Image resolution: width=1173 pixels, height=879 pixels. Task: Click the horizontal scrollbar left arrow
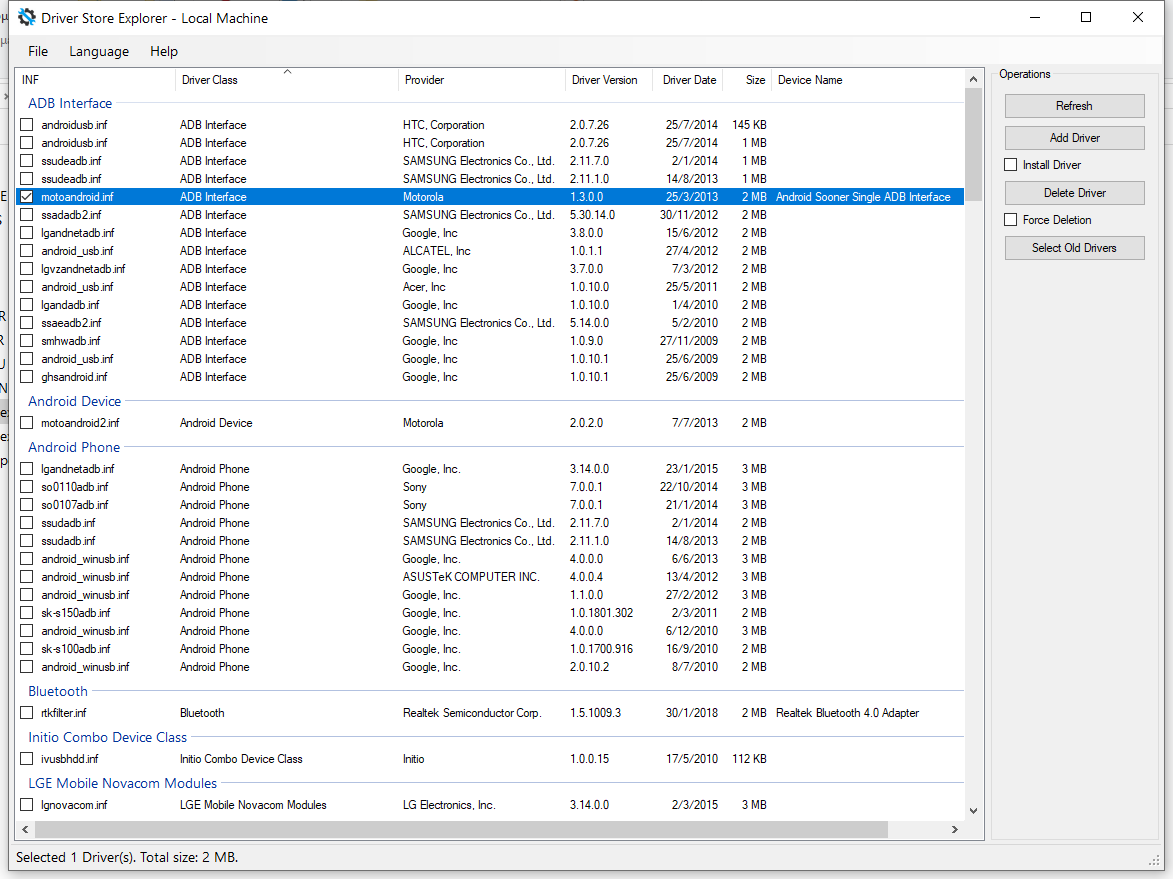pyautogui.click(x=24, y=830)
